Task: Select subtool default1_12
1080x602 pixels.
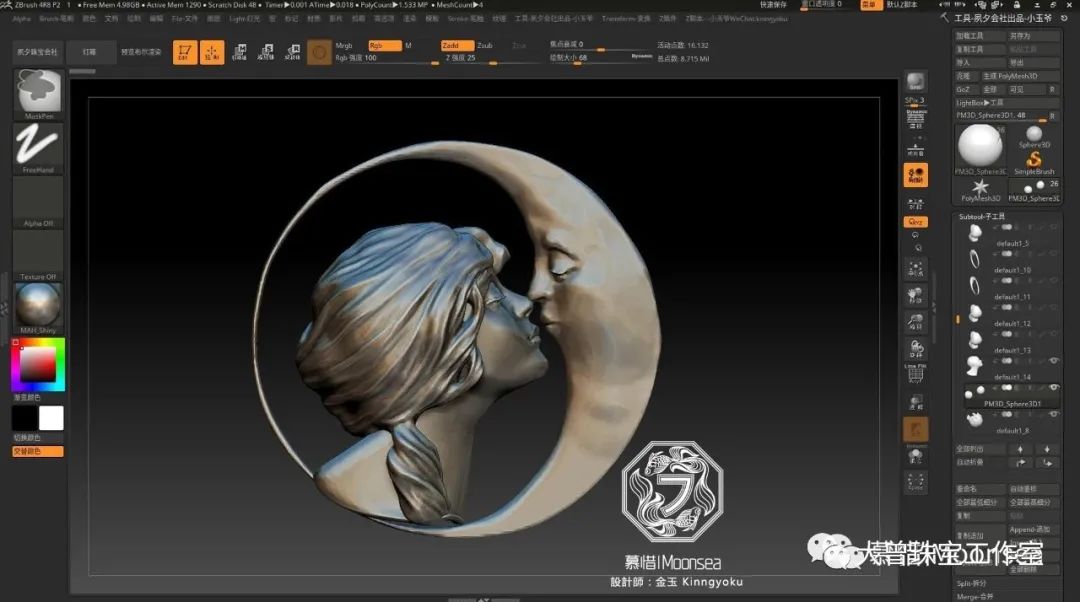Action: click(1010, 316)
